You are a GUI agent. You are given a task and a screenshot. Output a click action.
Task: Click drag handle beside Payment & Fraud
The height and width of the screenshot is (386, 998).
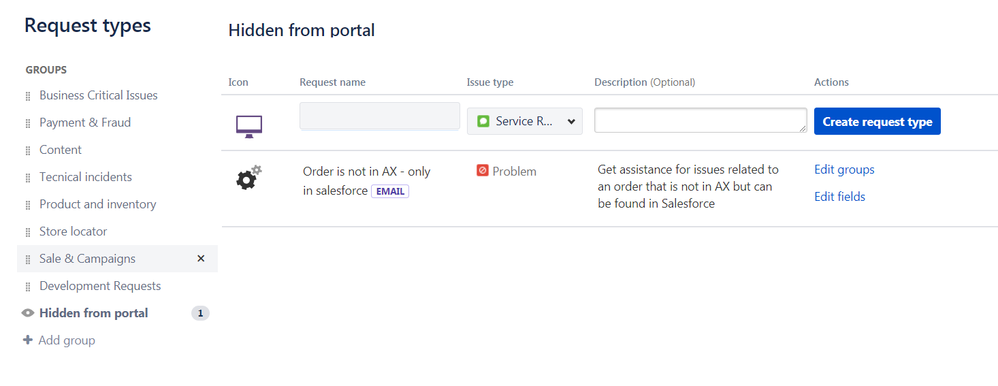pos(28,124)
